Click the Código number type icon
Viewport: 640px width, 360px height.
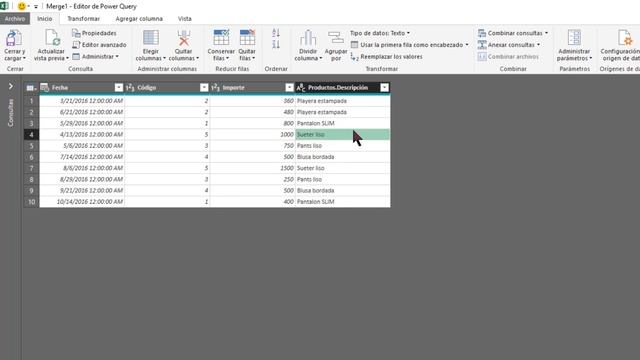[x=130, y=87]
